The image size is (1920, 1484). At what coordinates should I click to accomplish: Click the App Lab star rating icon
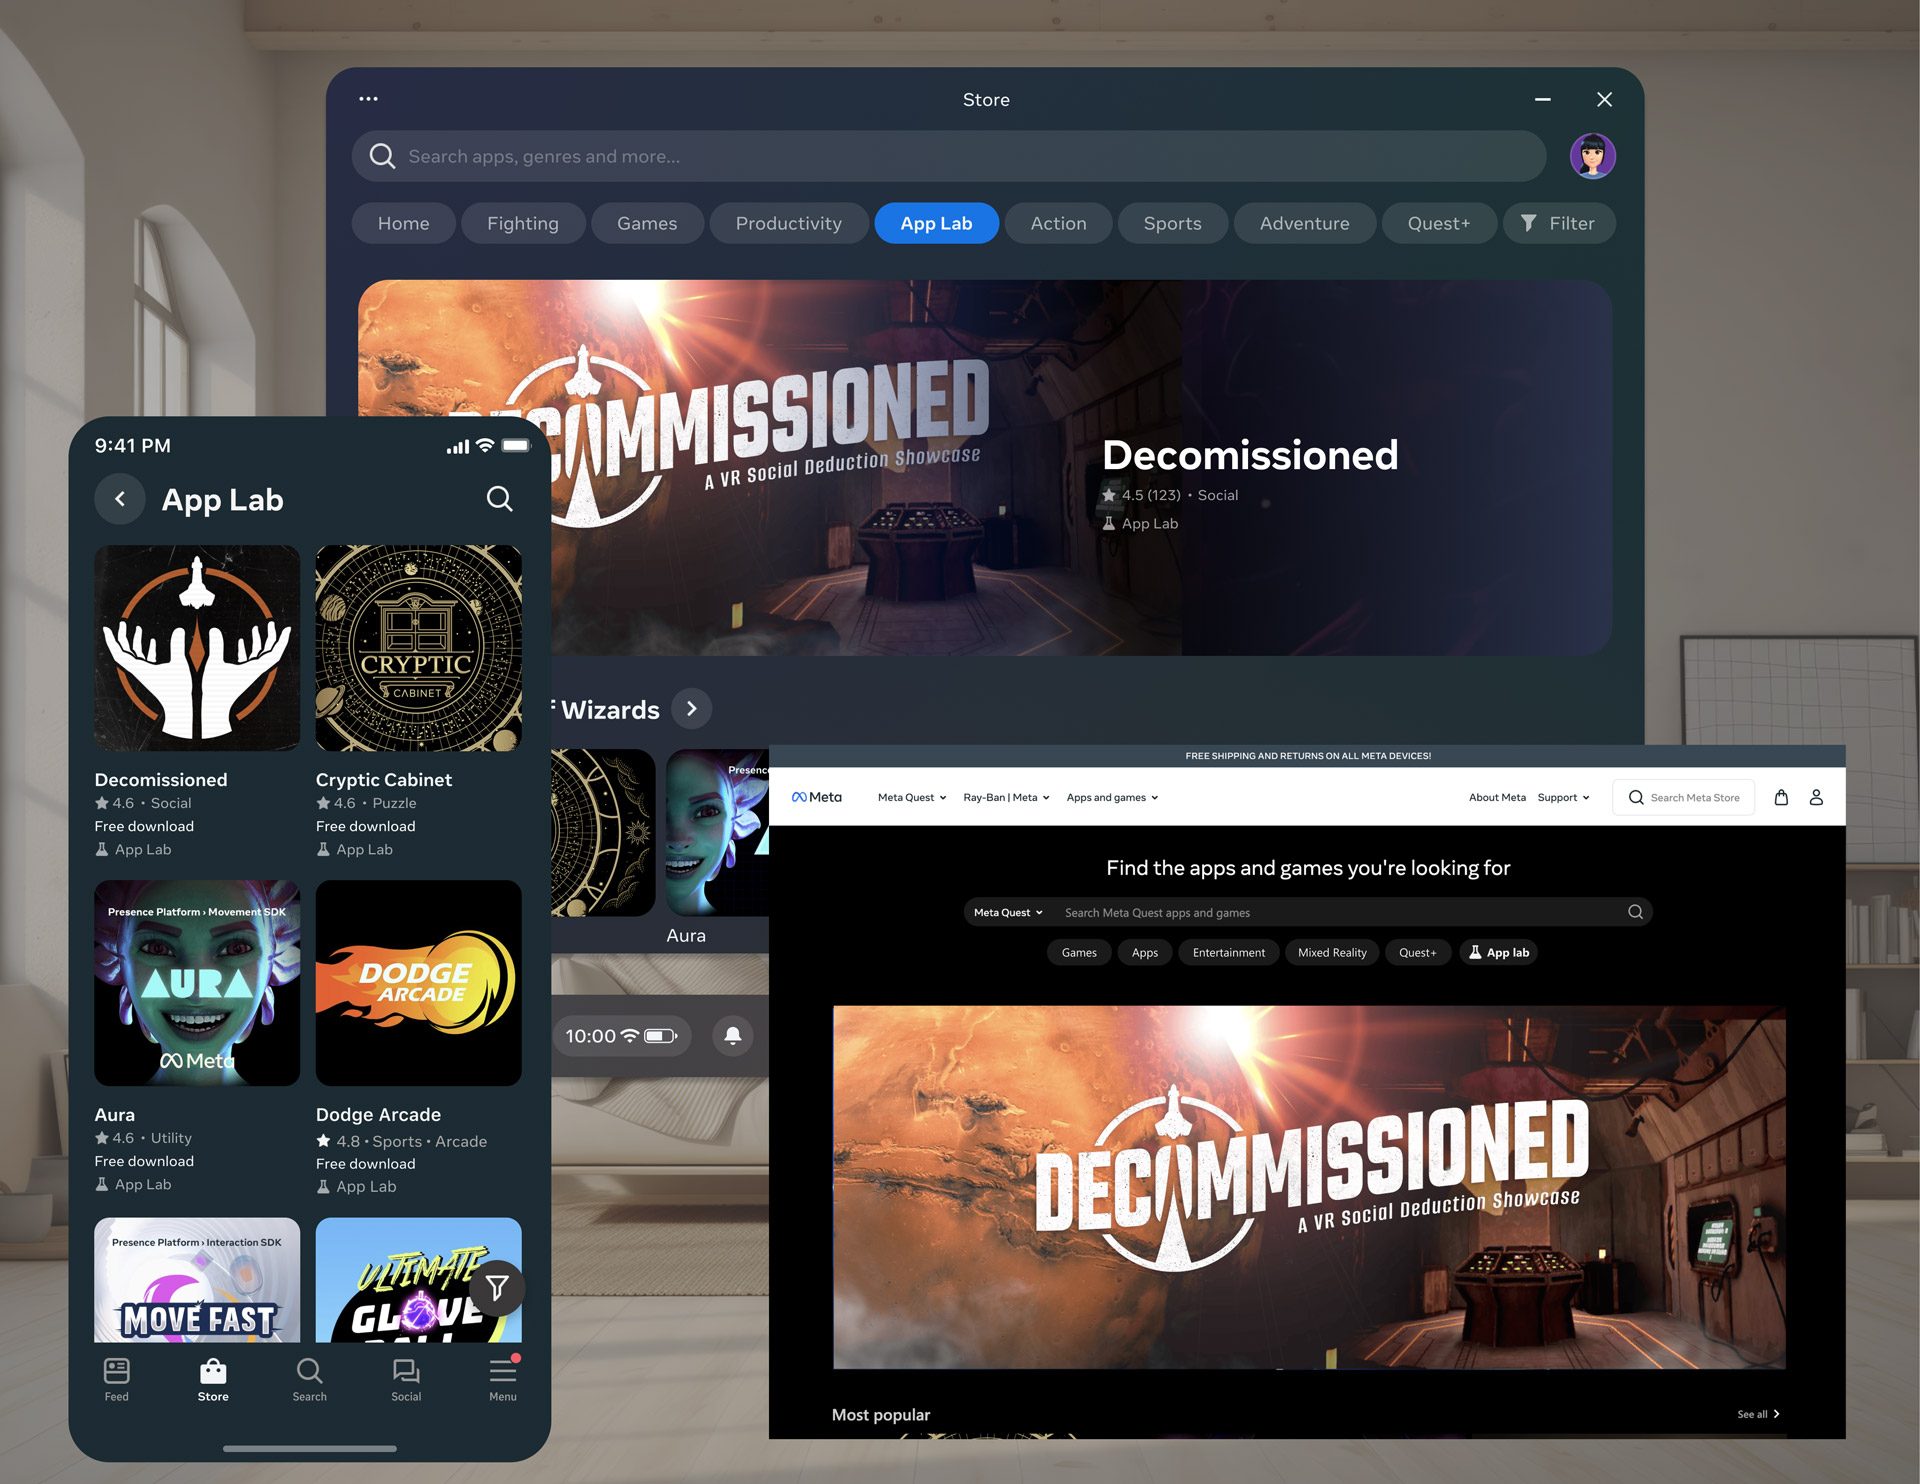click(1108, 494)
